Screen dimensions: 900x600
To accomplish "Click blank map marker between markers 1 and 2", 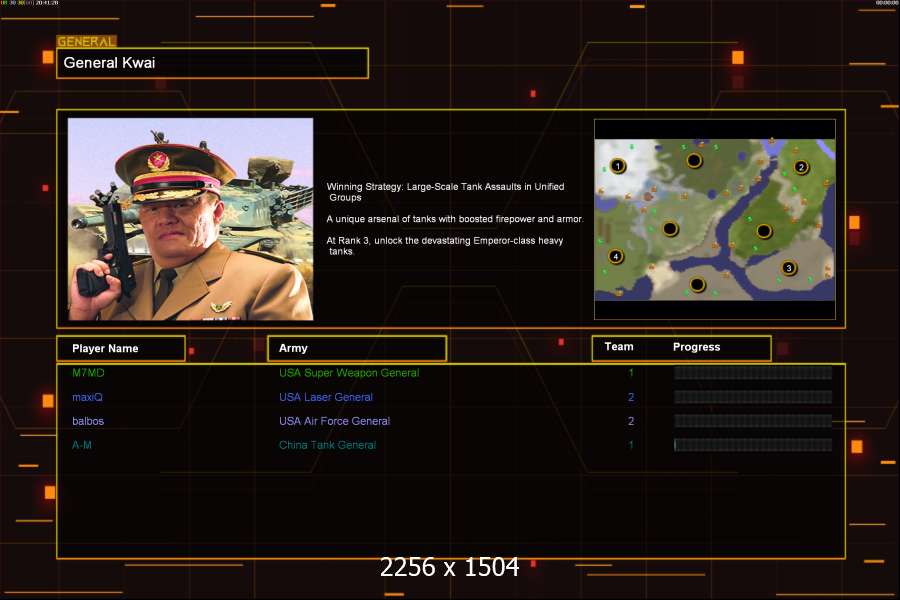I will point(694,160).
